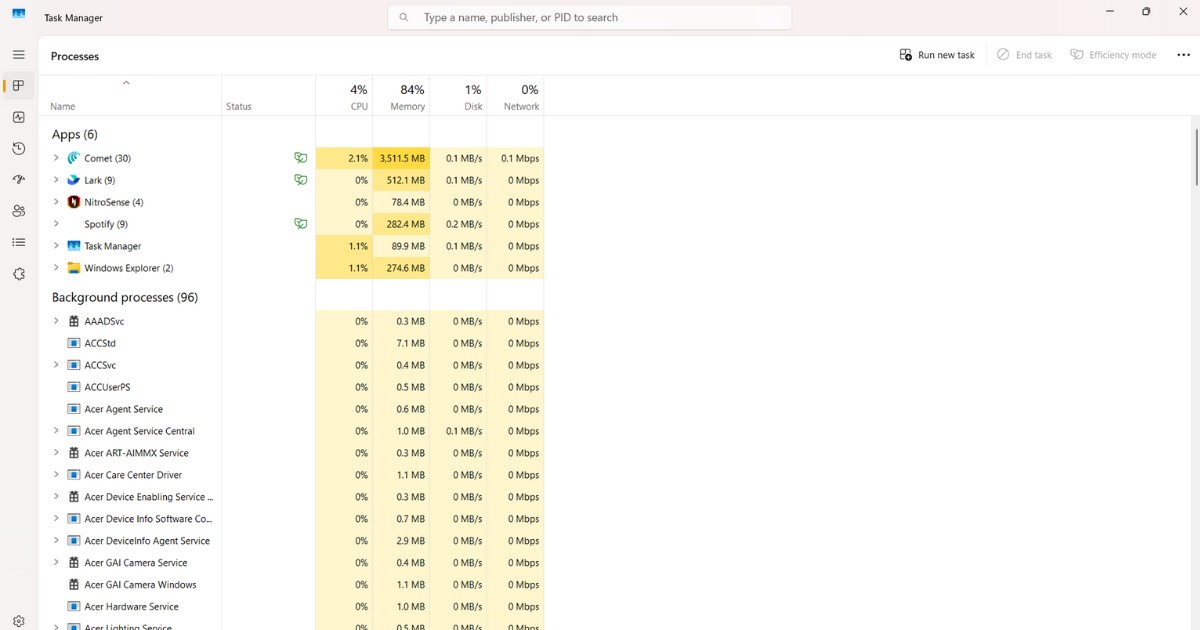Open the Performance page in the sidebar
The height and width of the screenshot is (630, 1200).
[18, 117]
